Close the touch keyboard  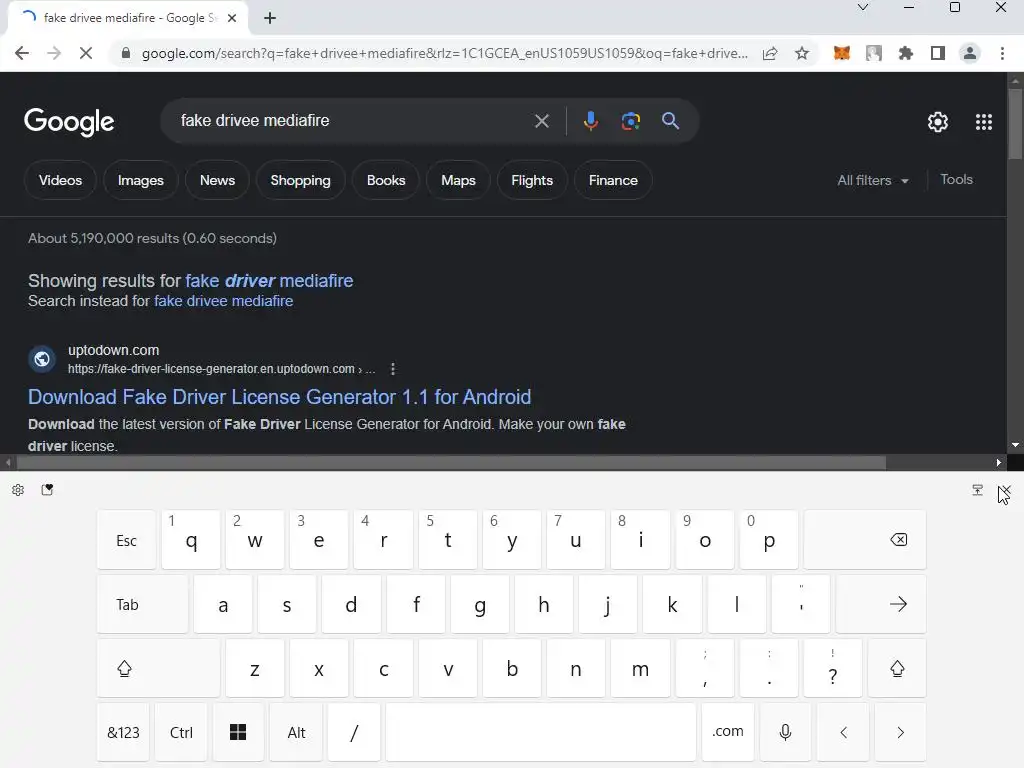click(x=1005, y=490)
